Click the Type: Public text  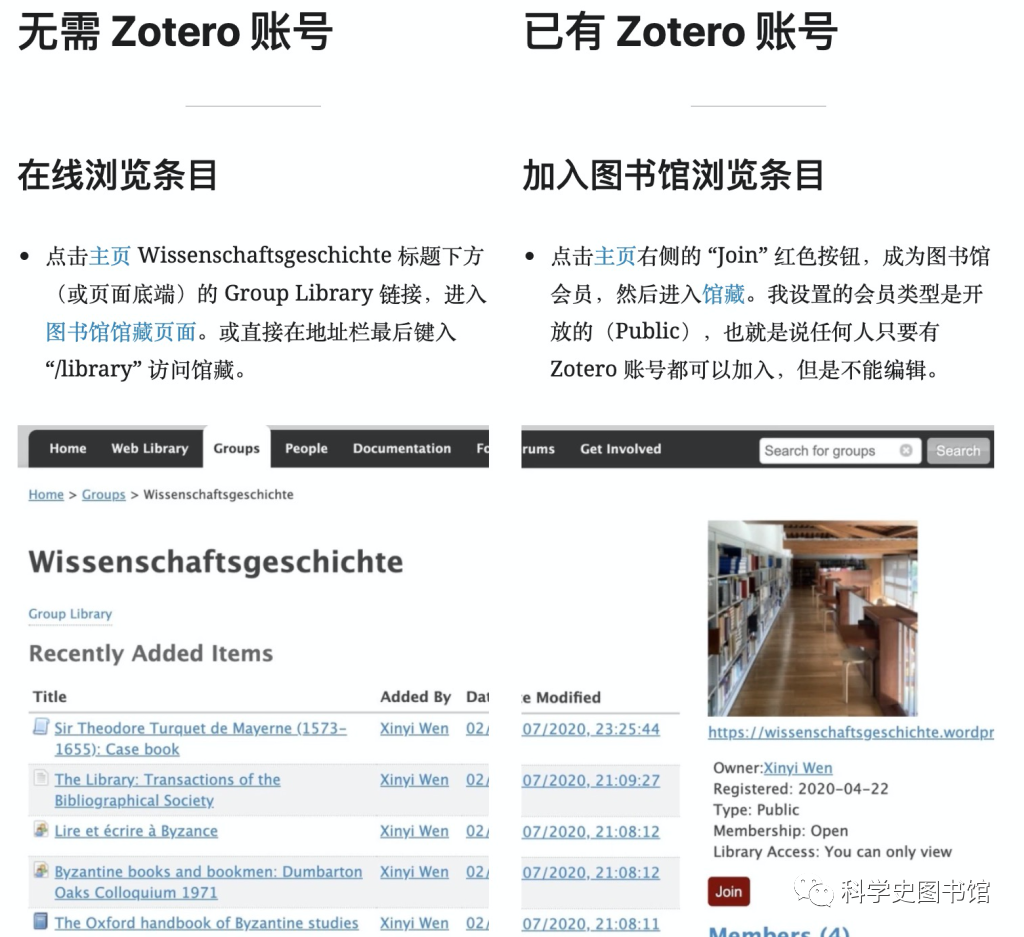[x=756, y=810]
